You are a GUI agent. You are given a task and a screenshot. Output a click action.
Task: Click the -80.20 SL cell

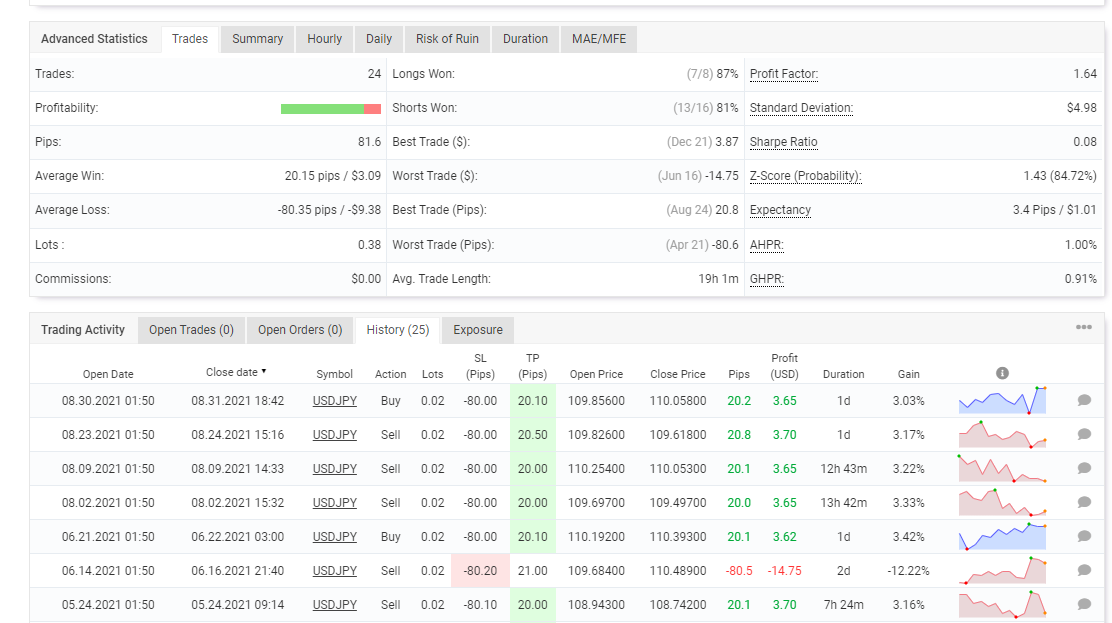(480, 571)
